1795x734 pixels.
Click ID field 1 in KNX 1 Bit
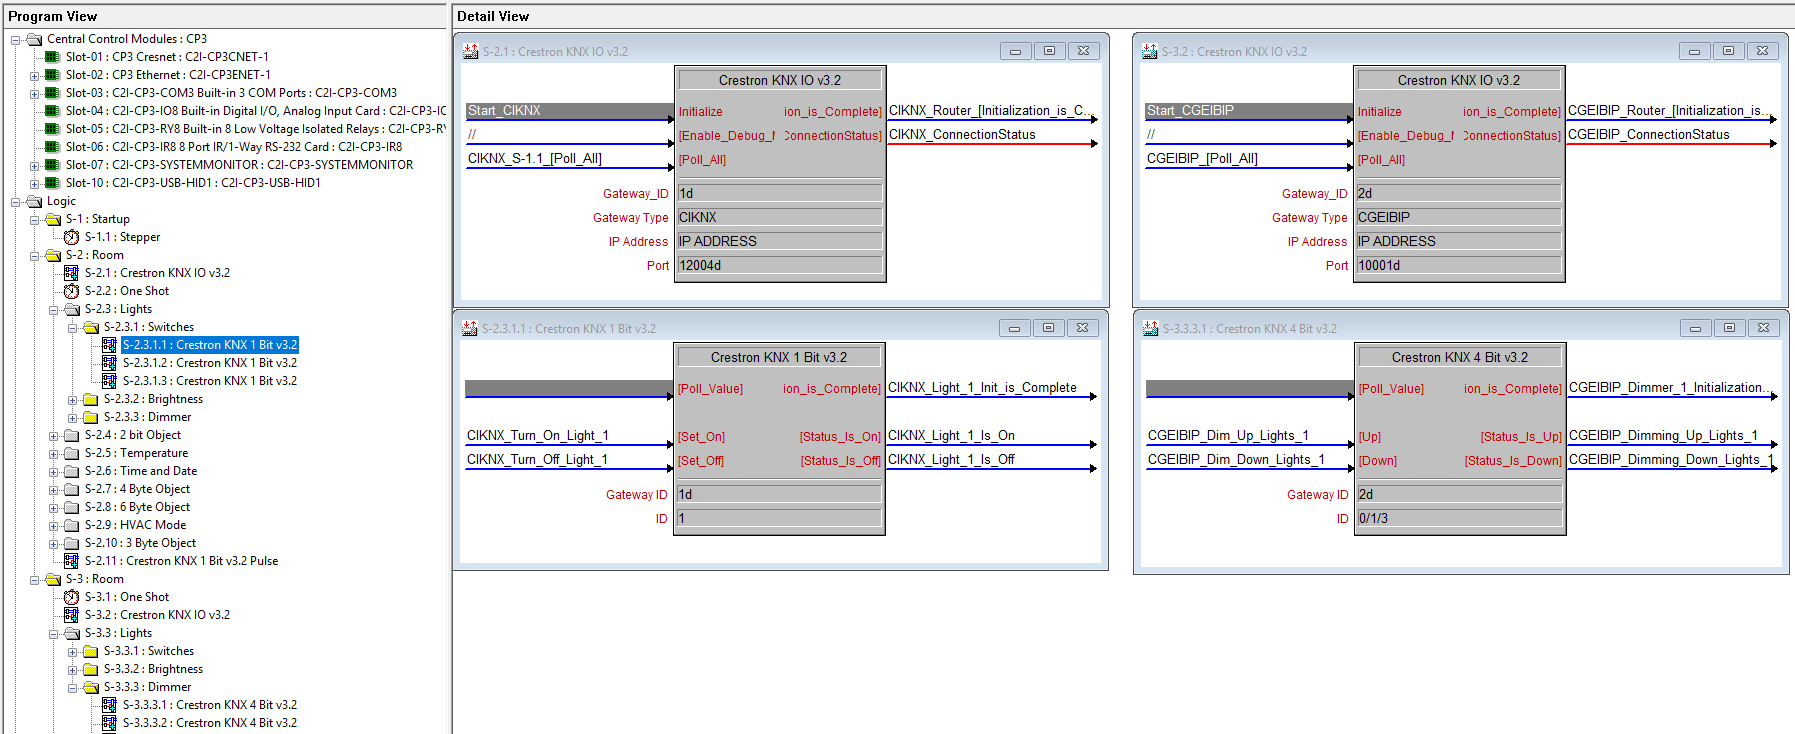point(779,518)
